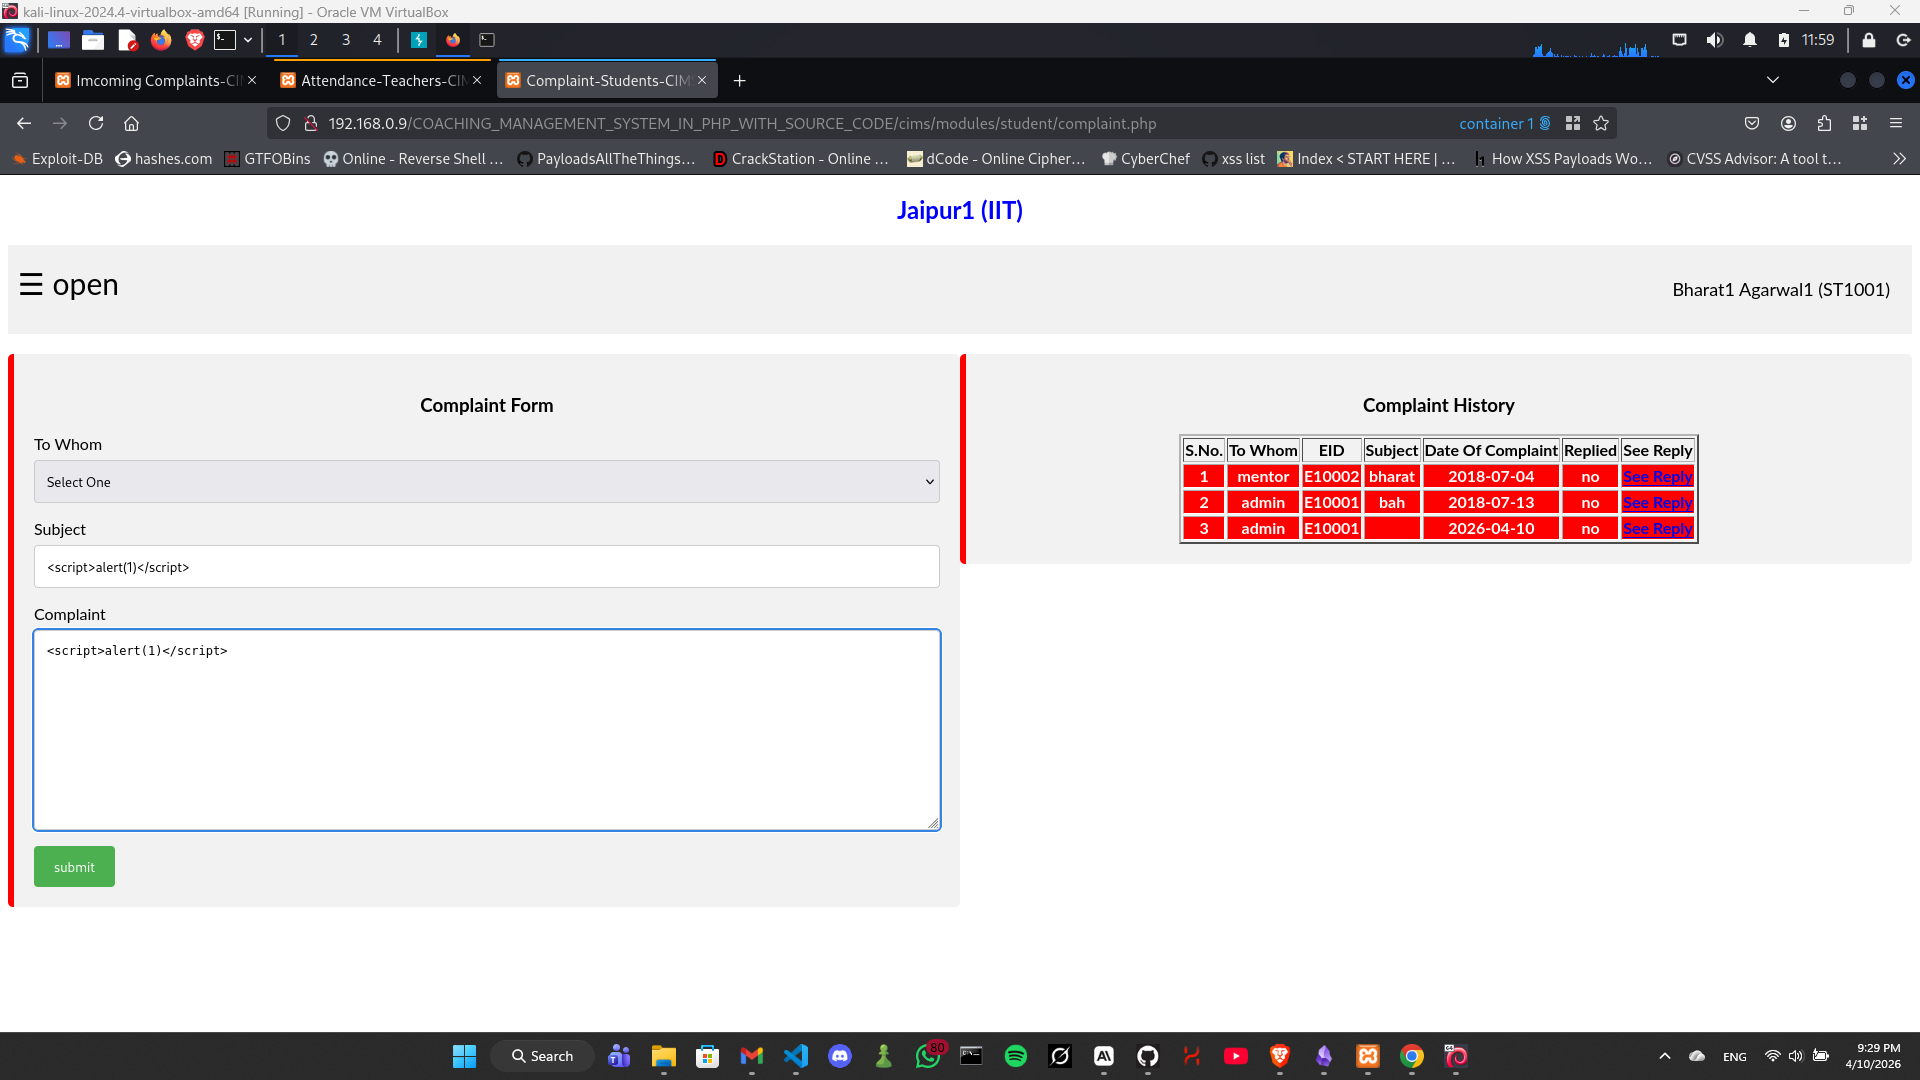Image resolution: width=1920 pixels, height=1080 pixels.
Task: Open container 1 identity indicator
Action: pos(1504,123)
